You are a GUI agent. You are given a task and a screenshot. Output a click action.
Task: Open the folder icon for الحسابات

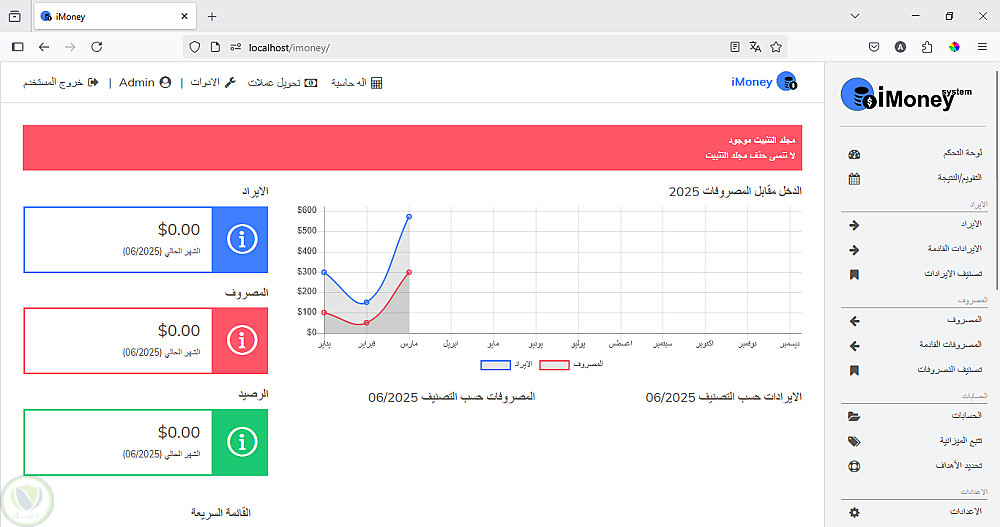point(854,417)
